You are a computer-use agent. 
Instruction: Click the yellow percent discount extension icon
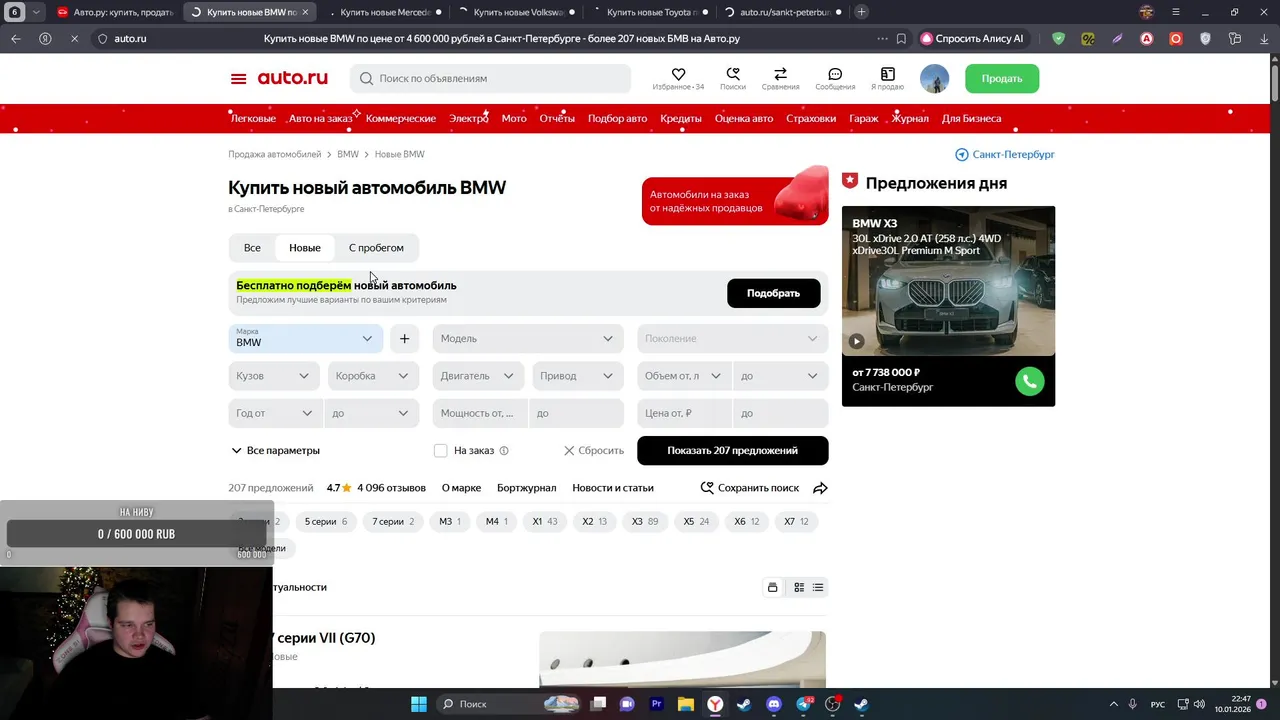(1088, 39)
